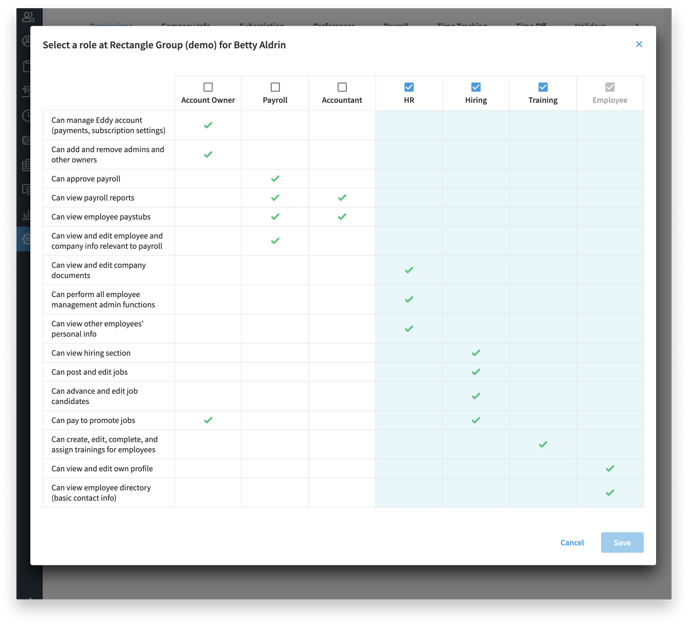Disable the Training role checkbox
688x624 pixels.
click(543, 87)
